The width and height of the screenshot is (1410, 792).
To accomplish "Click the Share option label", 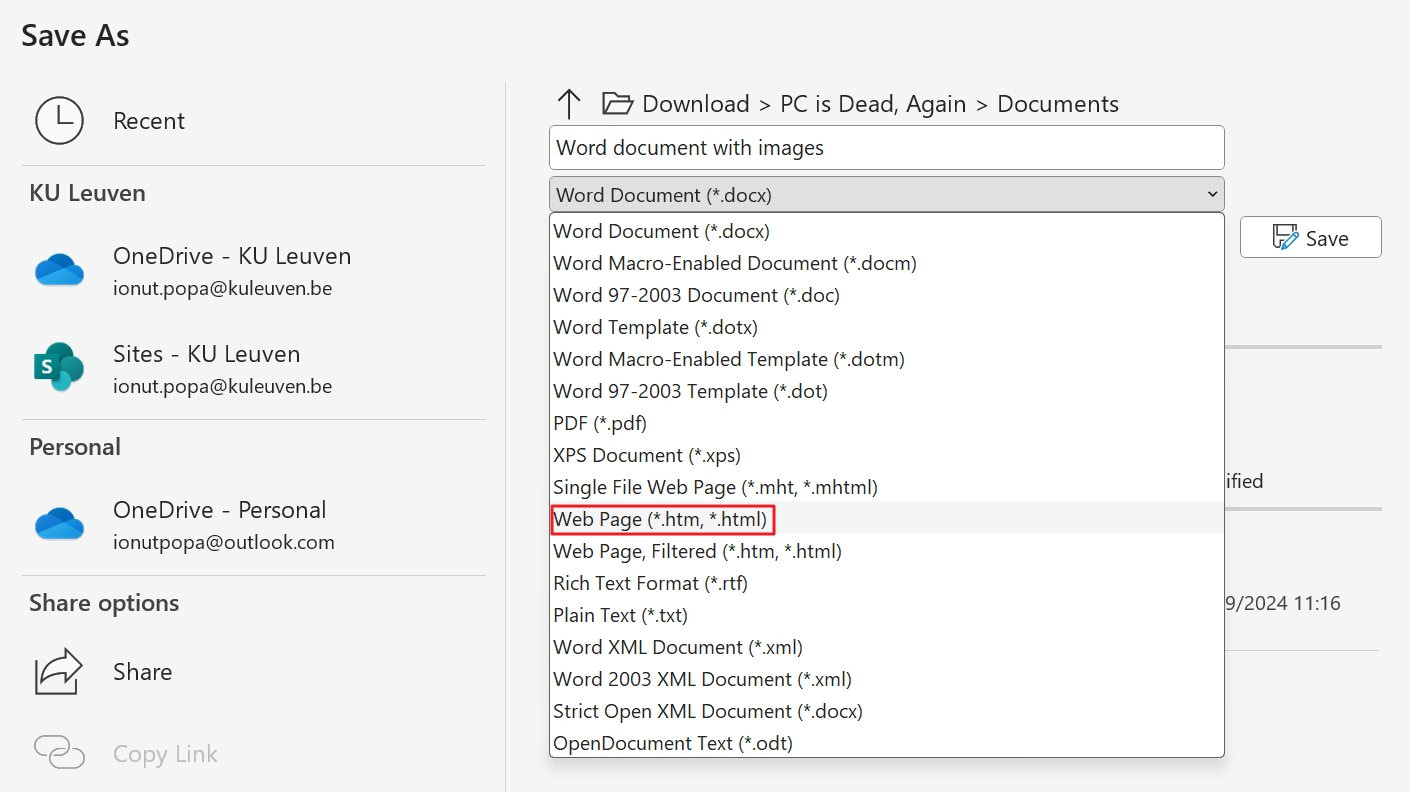I will click(x=142, y=672).
